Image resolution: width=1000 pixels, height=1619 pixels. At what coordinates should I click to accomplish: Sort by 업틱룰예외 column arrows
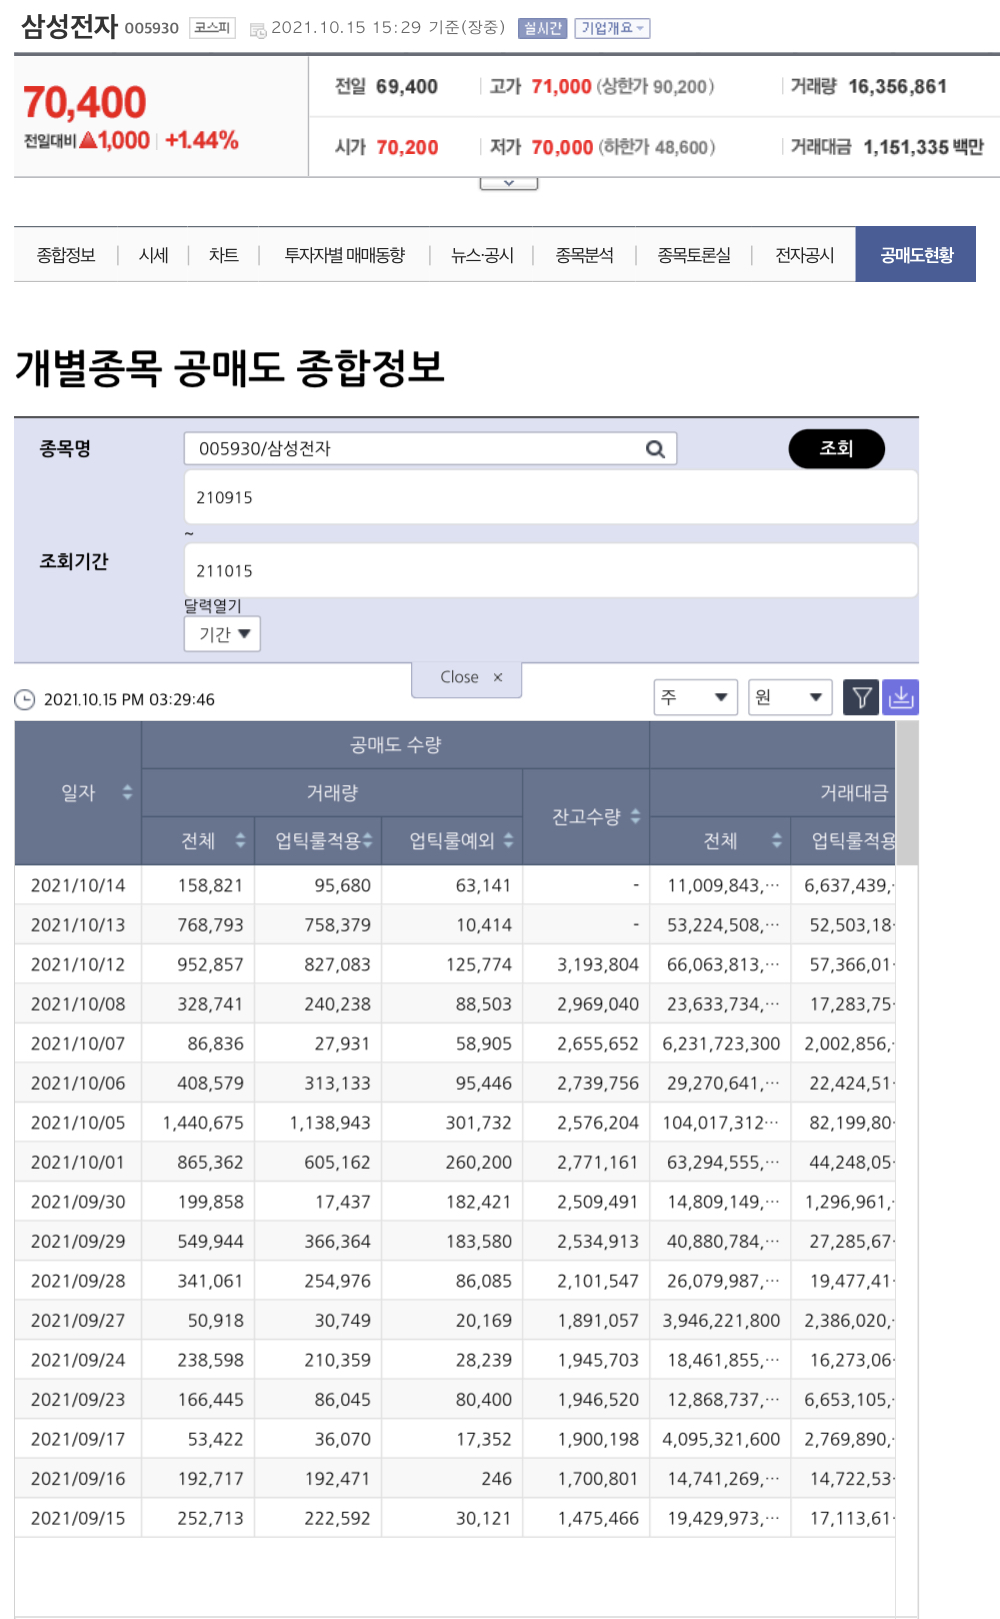point(508,840)
